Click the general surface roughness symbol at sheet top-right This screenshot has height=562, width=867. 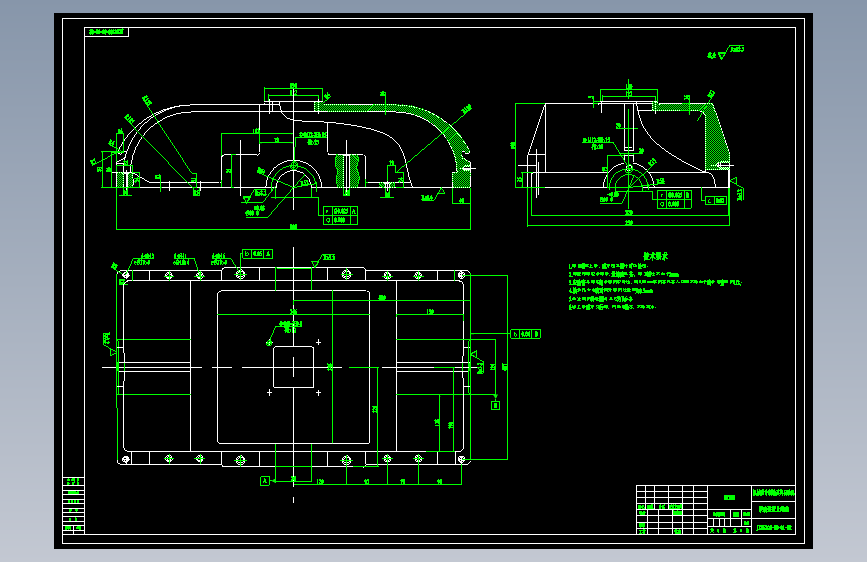click(x=726, y=52)
